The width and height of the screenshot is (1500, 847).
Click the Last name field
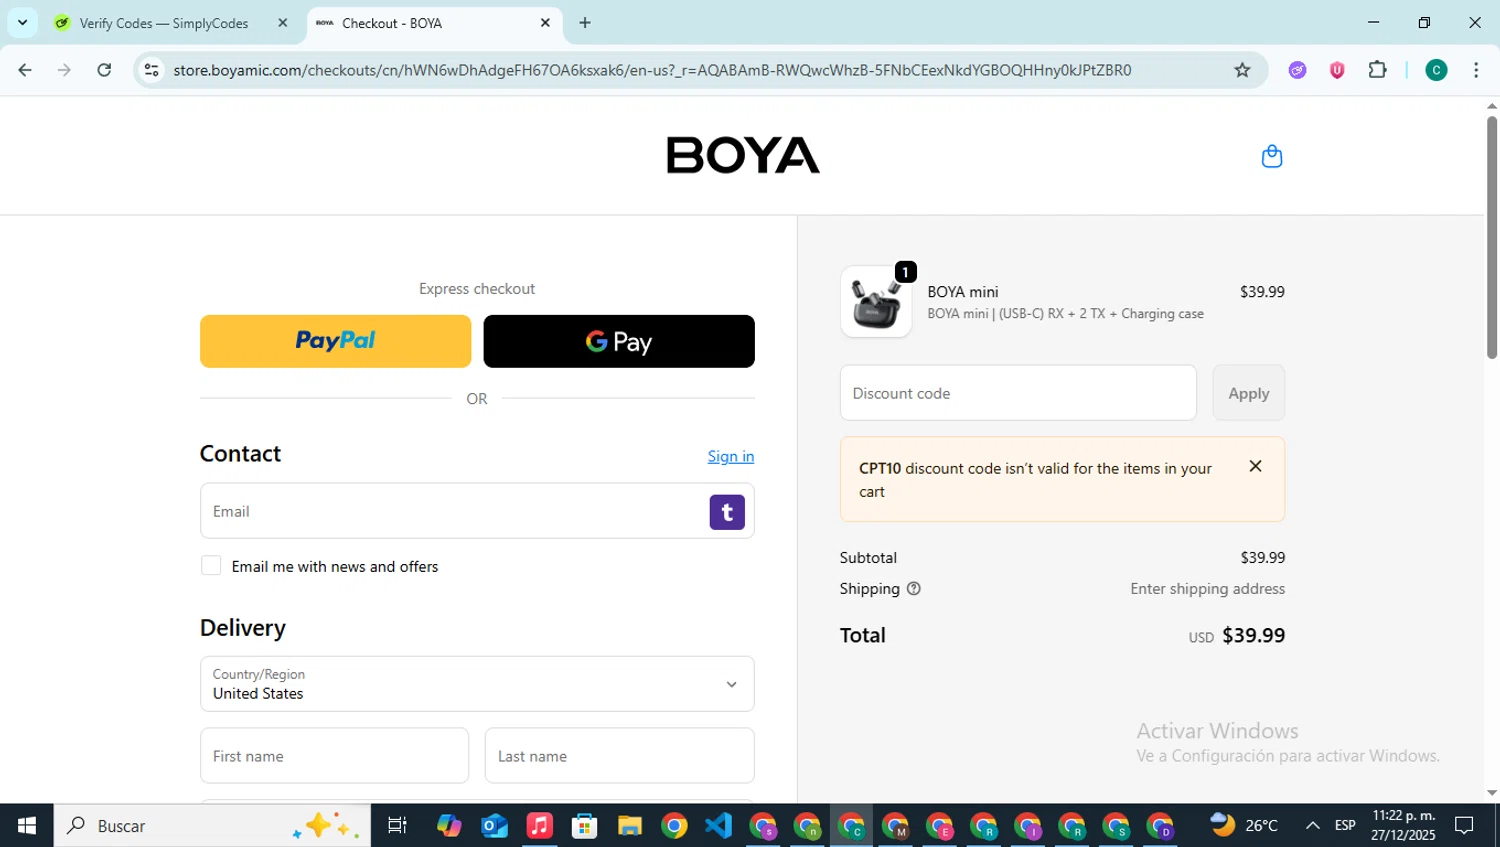[619, 756]
